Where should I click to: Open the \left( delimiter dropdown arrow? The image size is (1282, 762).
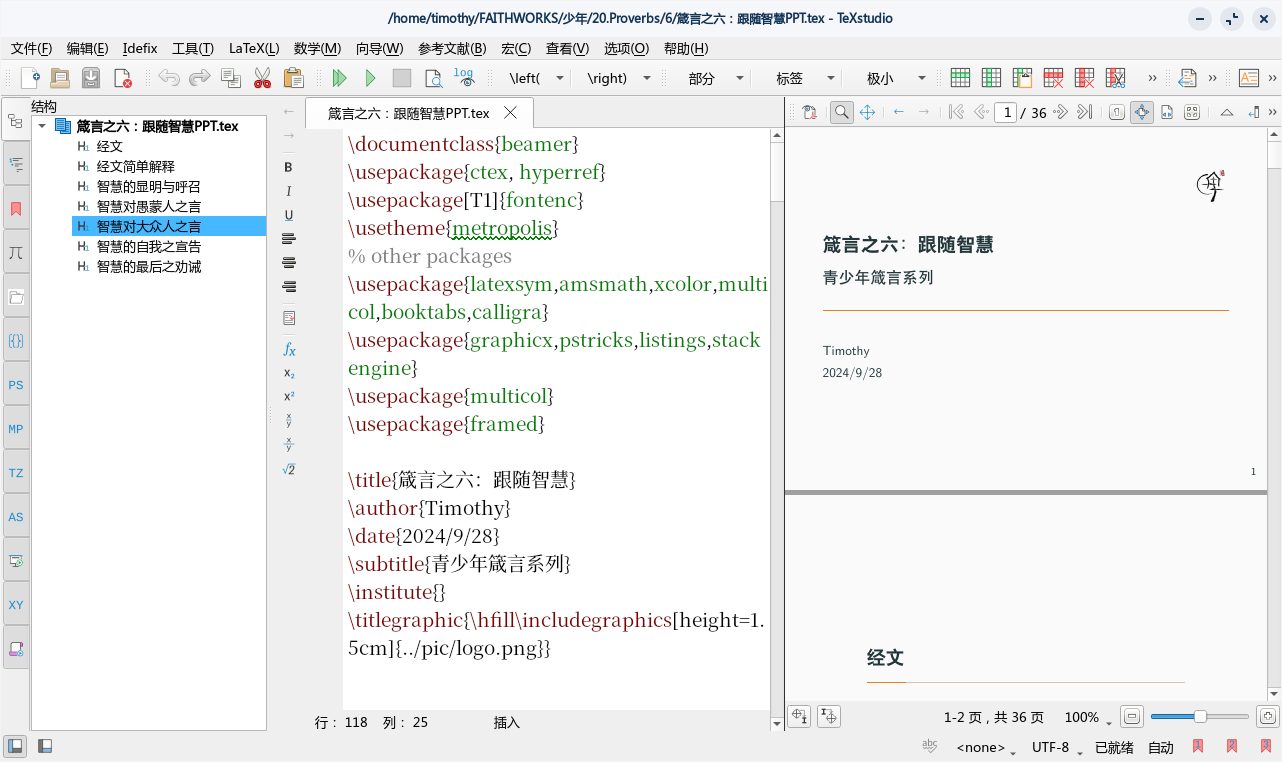tap(560, 78)
